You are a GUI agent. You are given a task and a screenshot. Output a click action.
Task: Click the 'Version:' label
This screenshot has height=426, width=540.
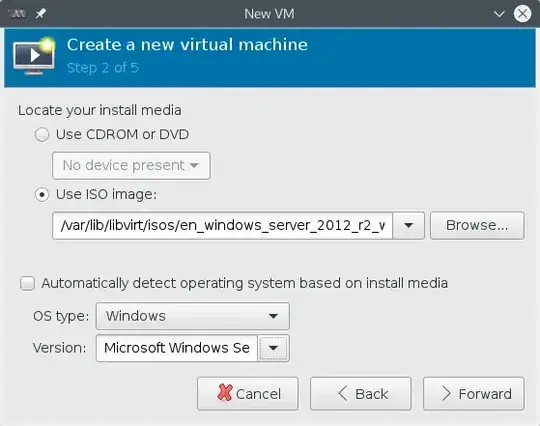[60, 348]
